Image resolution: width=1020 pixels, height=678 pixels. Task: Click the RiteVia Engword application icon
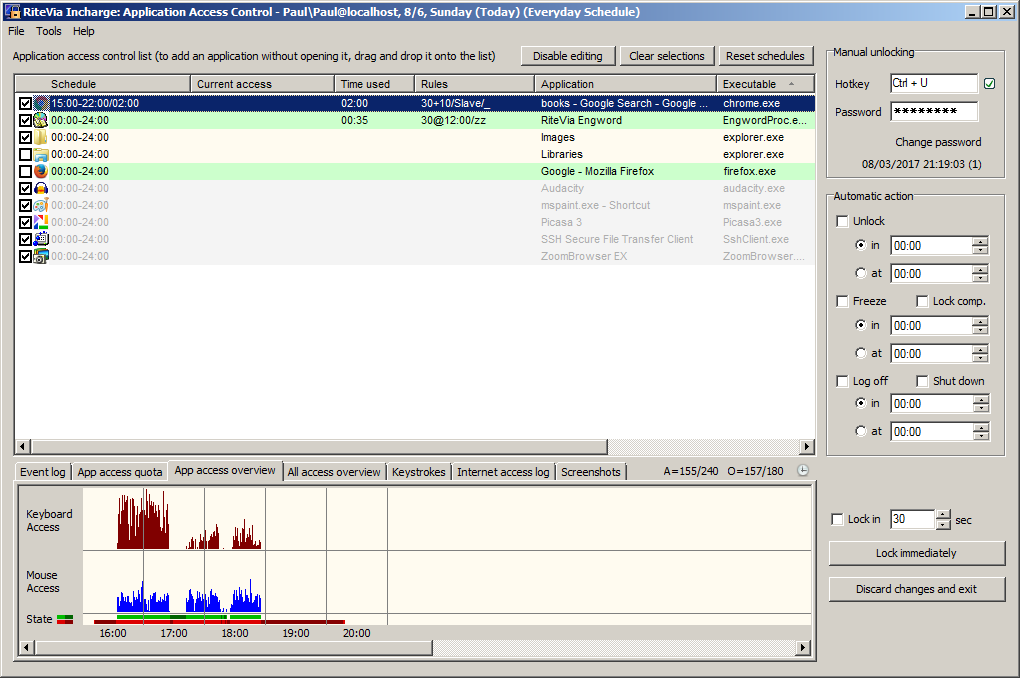(41, 120)
